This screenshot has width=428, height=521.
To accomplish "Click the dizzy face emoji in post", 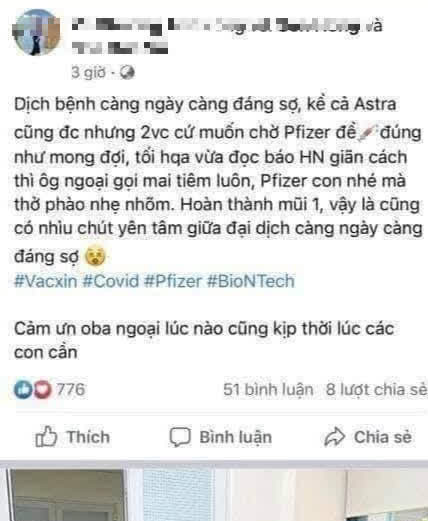I will tap(95, 256).
